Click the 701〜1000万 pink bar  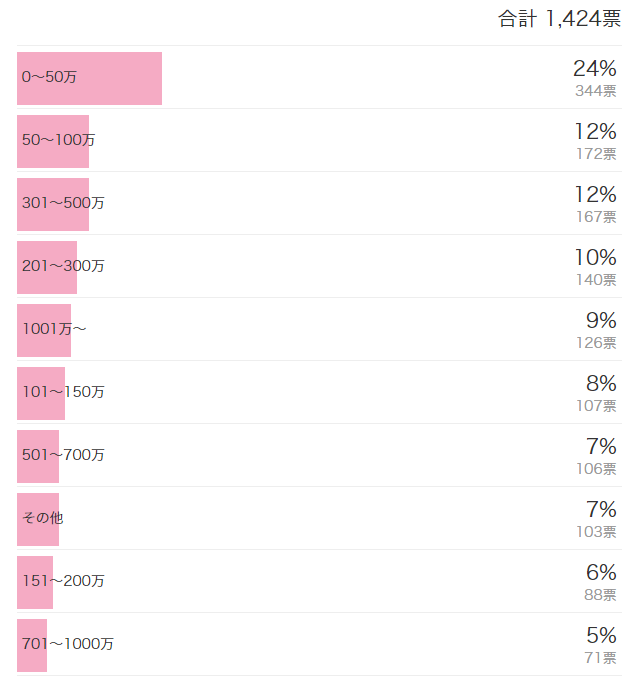coord(32,645)
